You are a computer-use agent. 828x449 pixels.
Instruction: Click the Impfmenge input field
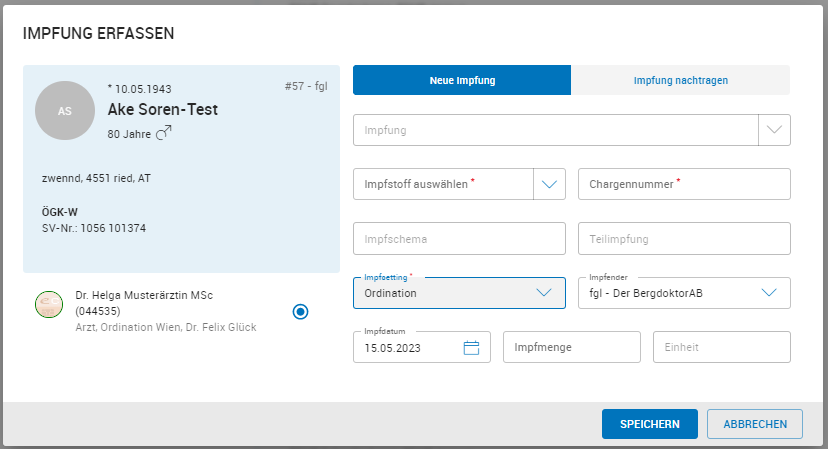(571, 347)
